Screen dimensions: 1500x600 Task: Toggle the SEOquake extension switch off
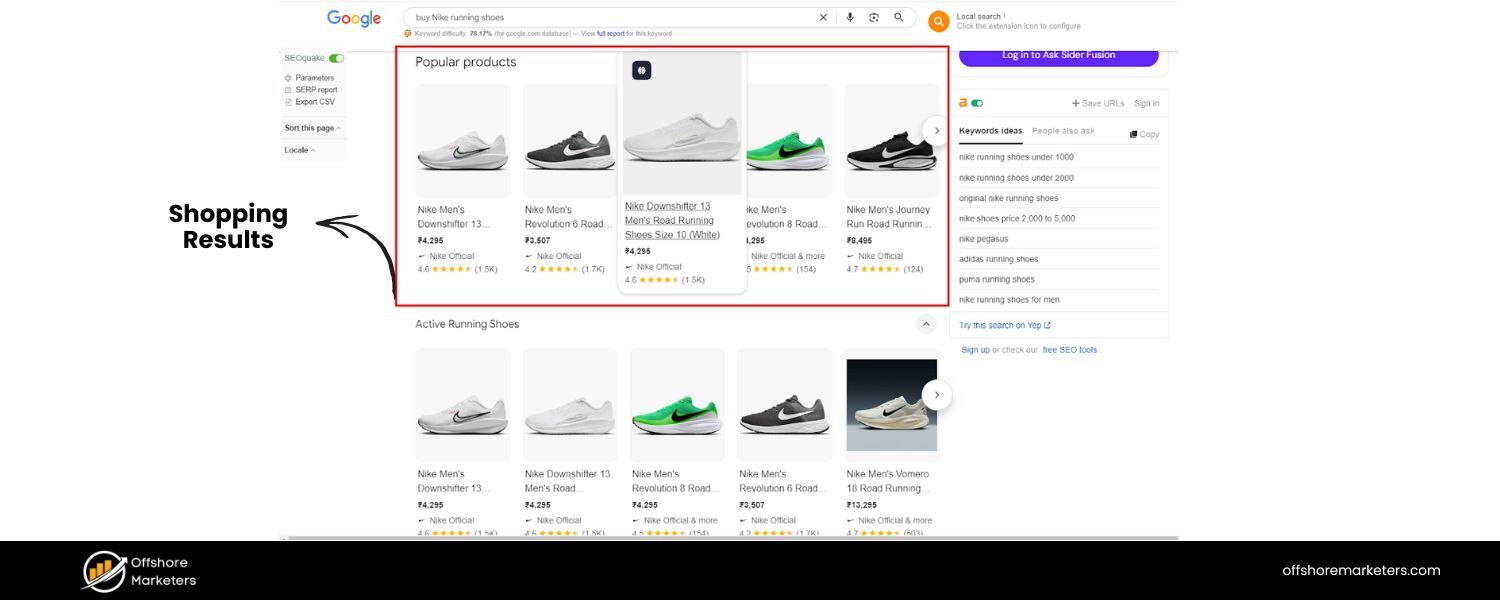point(334,58)
